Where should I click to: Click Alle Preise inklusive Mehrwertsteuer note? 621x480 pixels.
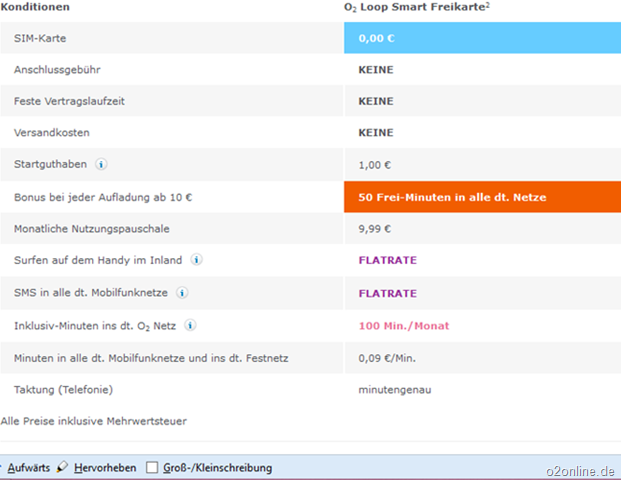click(93, 421)
